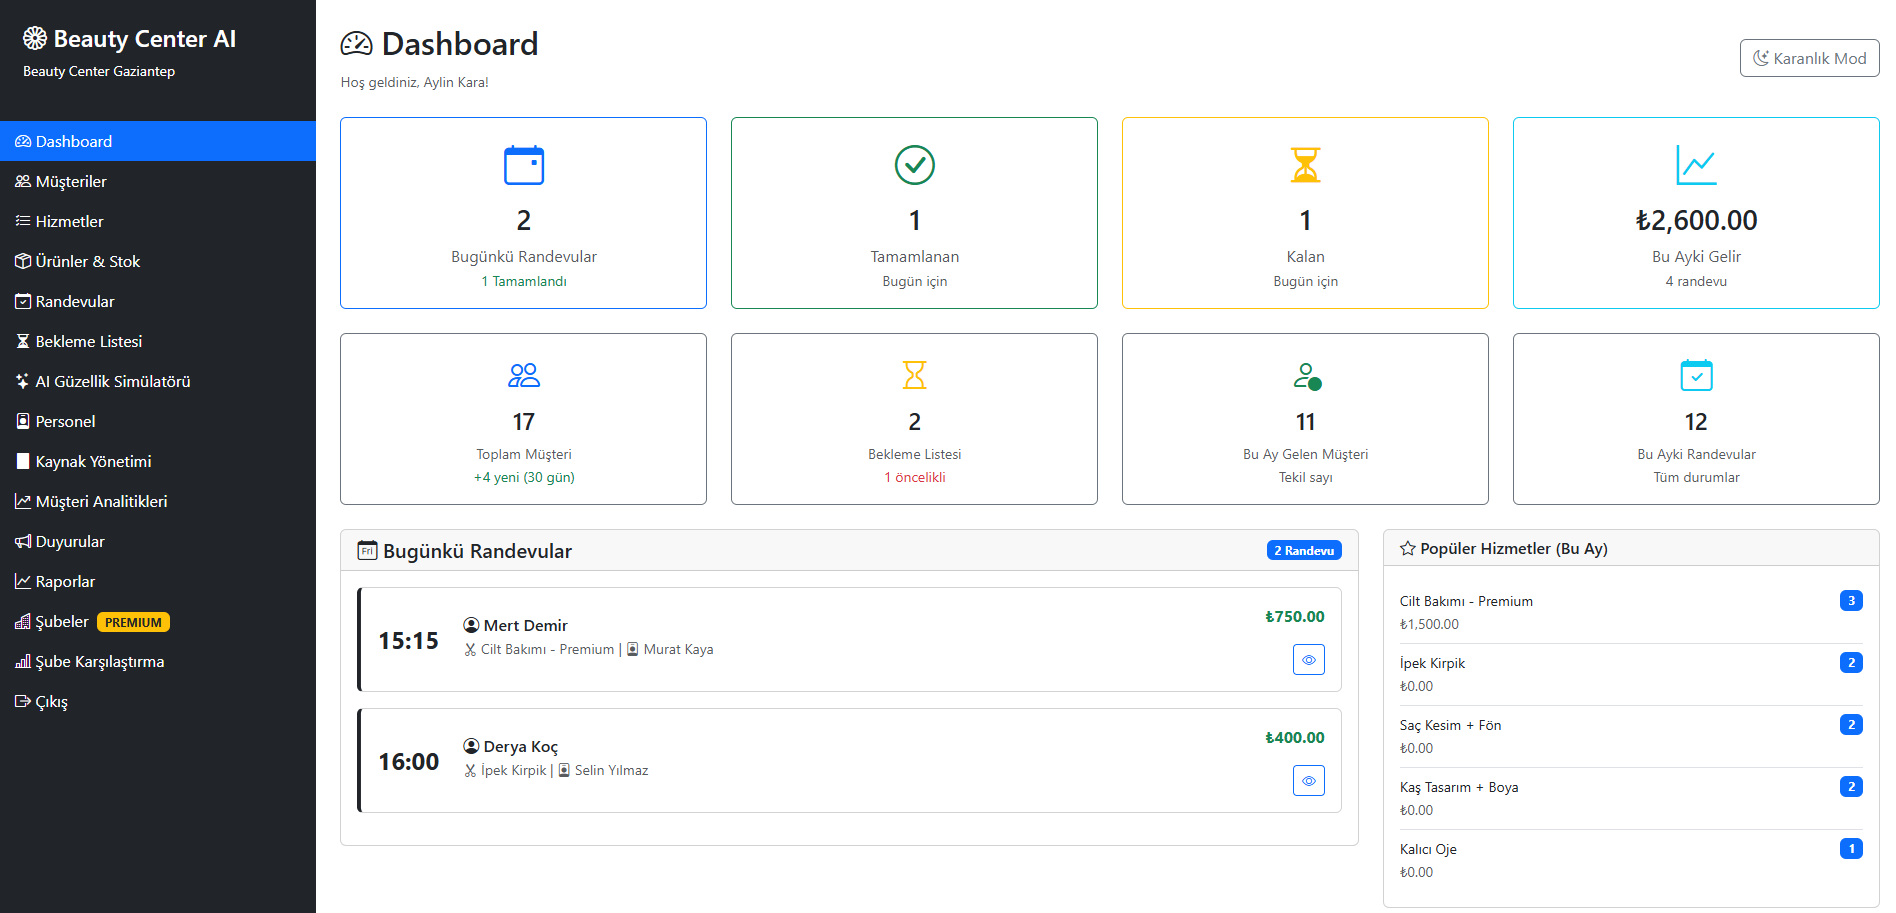Open Müşteriler in the sidebar
This screenshot has height=913, width=1896.
tap(71, 181)
